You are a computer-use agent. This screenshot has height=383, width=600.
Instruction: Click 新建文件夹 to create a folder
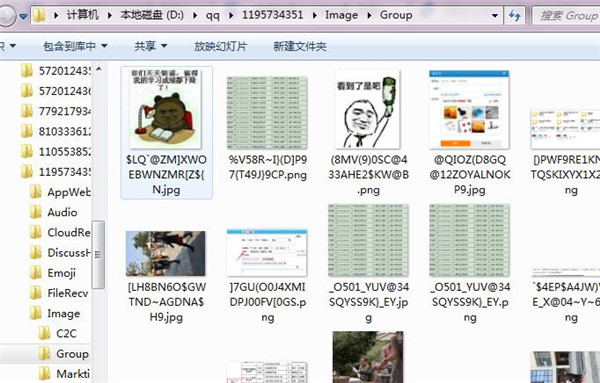(300, 46)
